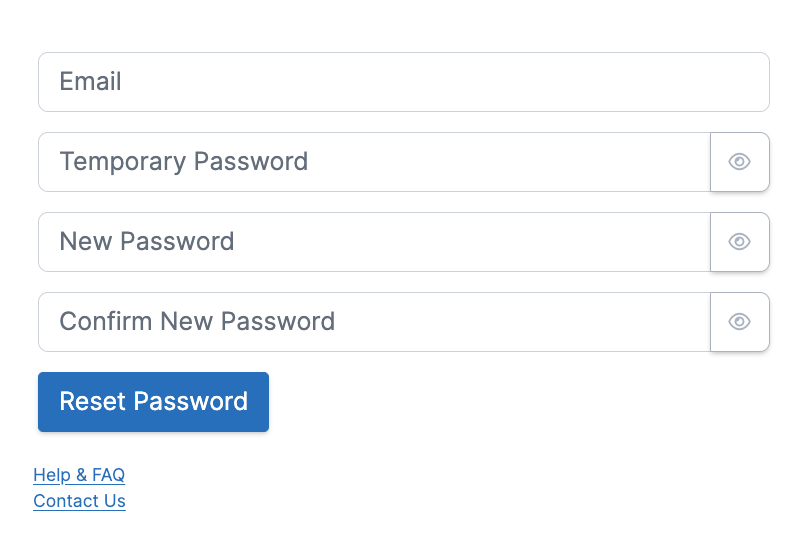Focus the Temporary Password text box
The width and height of the screenshot is (799, 533).
375,162
